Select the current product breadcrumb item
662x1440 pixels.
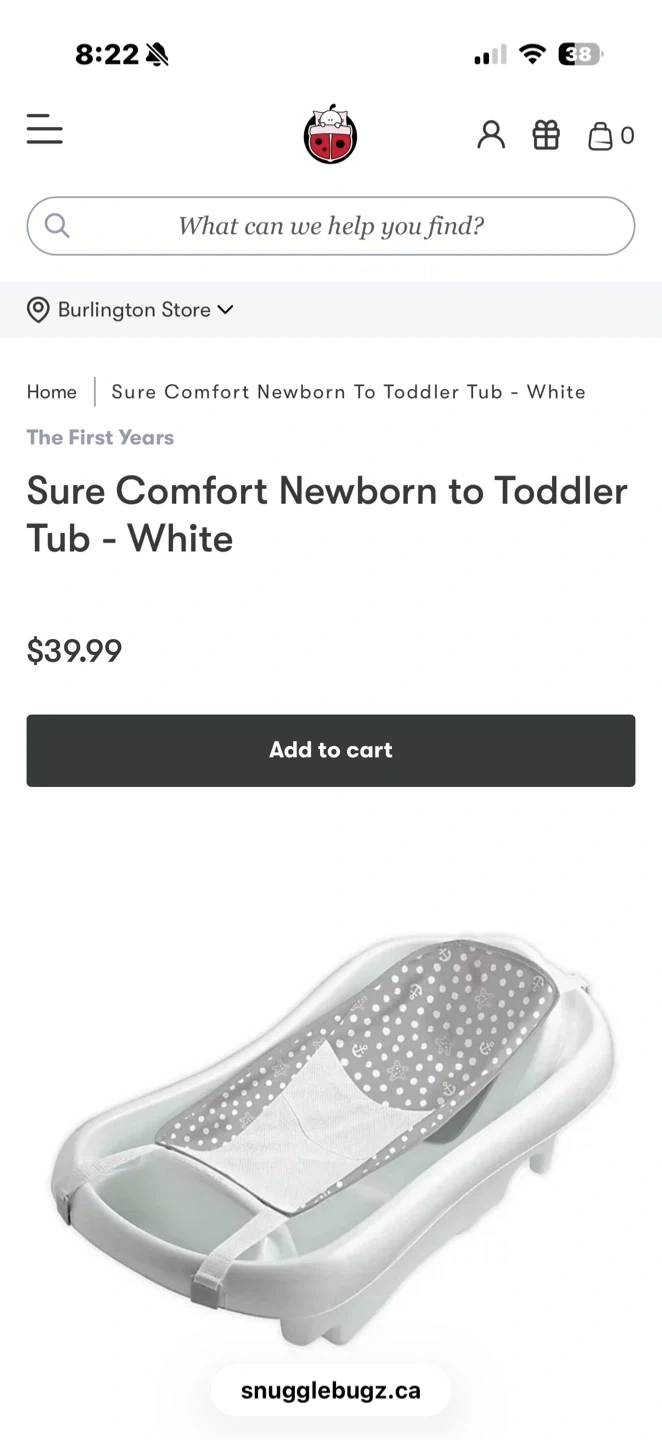pos(348,392)
